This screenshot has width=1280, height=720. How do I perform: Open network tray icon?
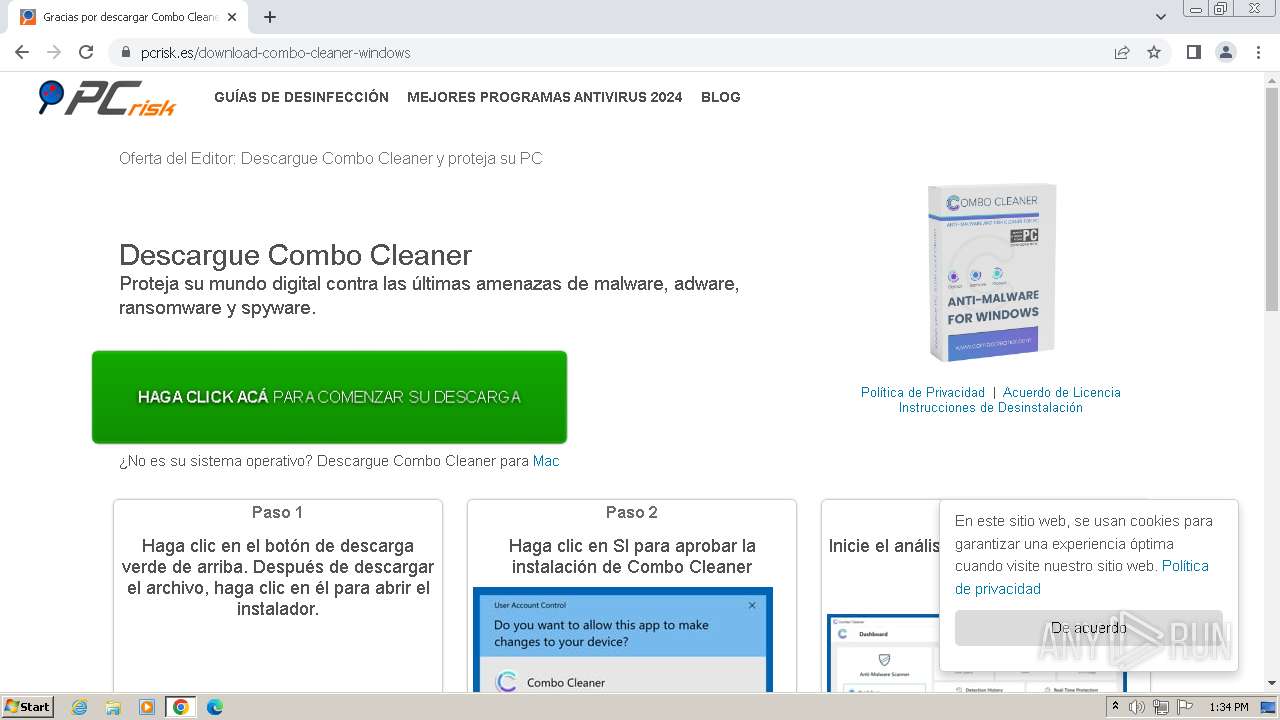tap(1161, 707)
